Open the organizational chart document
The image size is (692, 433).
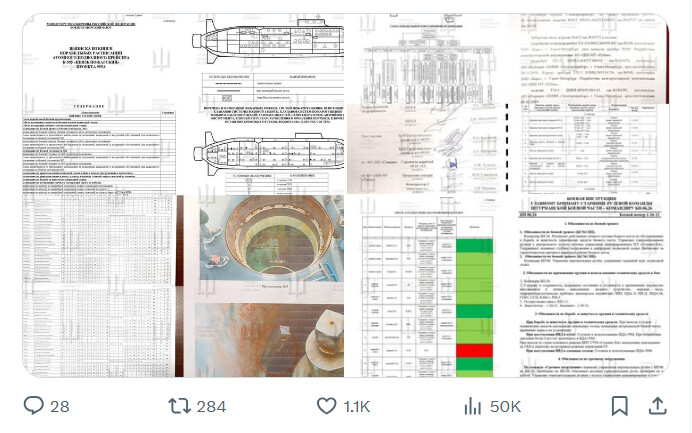pos(426,59)
